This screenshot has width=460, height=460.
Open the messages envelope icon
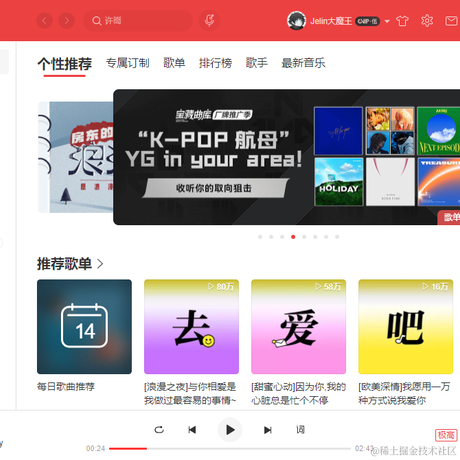pos(452,21)
